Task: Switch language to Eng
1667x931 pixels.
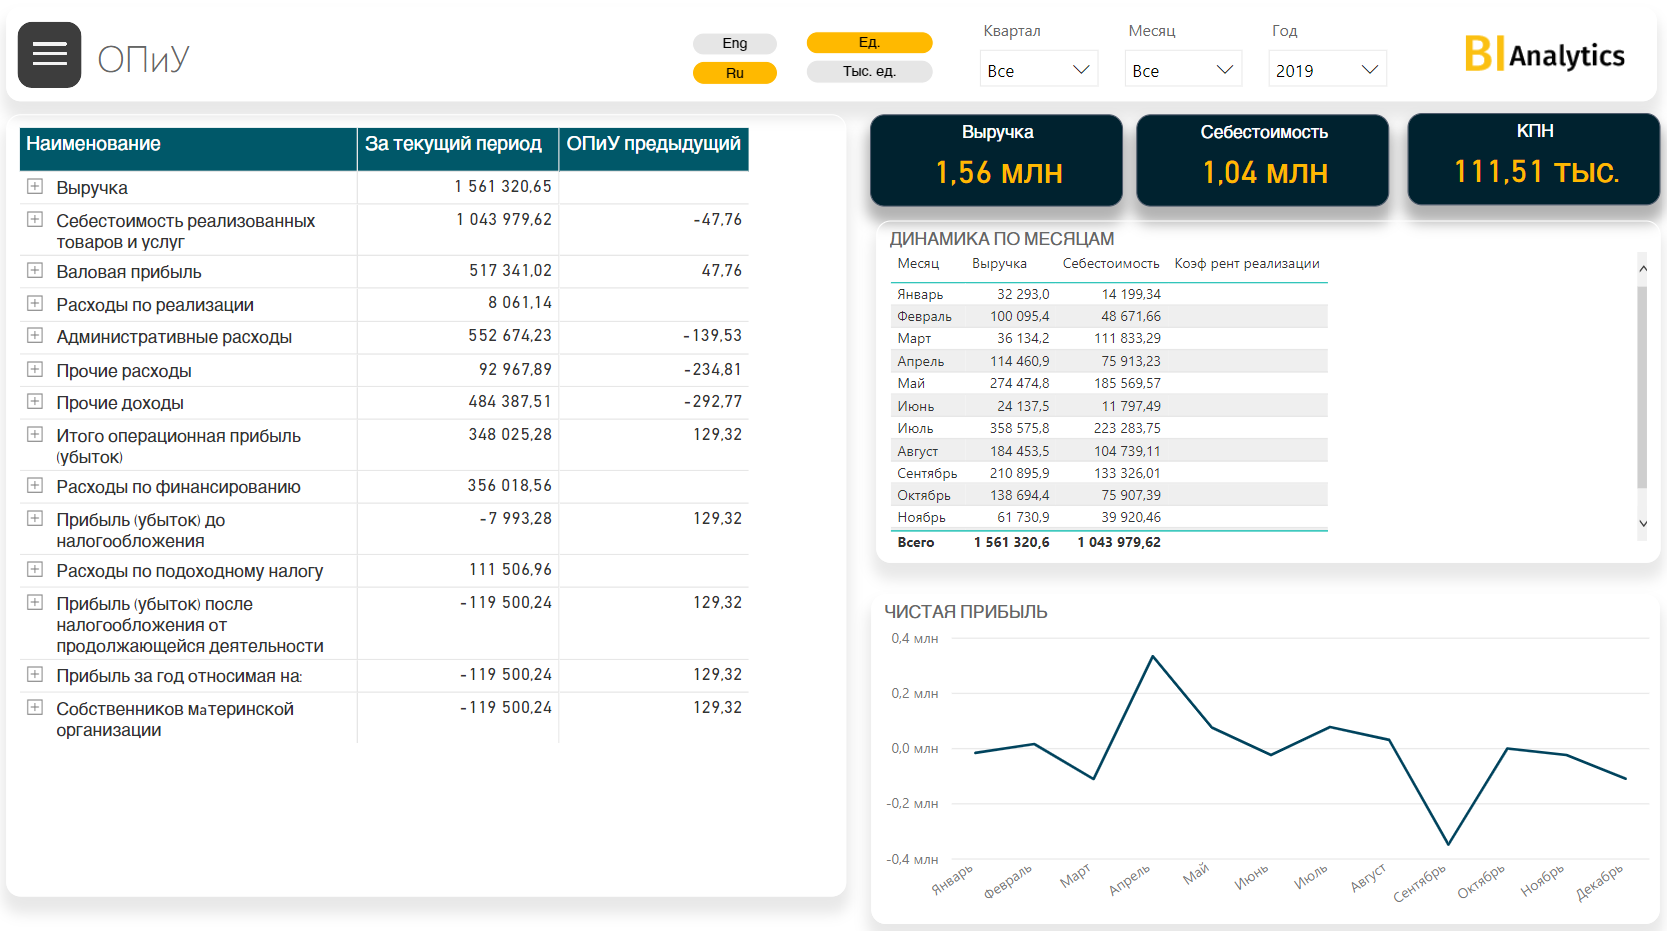Action: coord(735,43)
